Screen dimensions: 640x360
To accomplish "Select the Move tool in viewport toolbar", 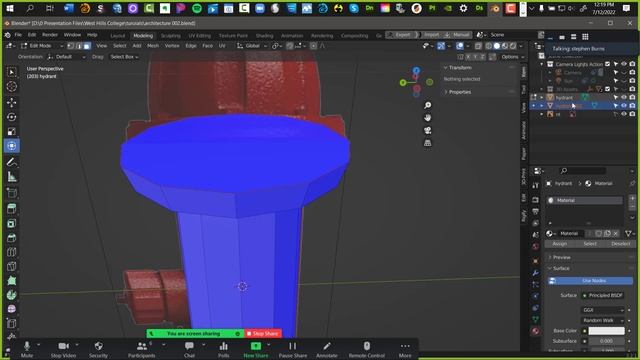I will click(12, 102).
